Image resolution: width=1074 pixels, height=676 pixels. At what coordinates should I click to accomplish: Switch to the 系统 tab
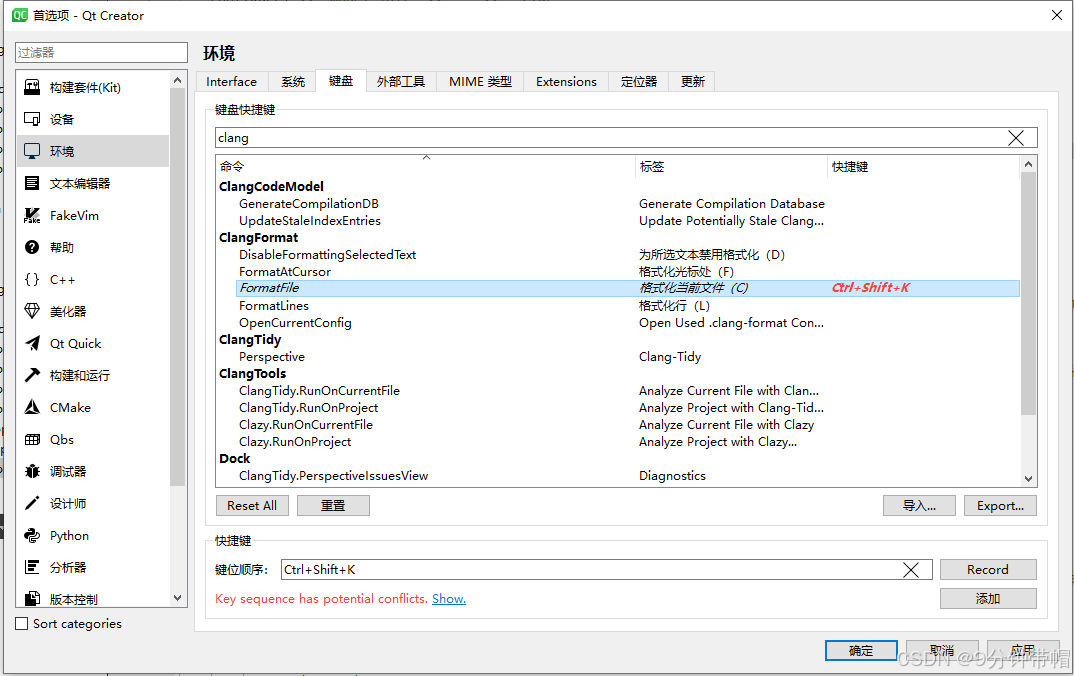pos(293,82)
